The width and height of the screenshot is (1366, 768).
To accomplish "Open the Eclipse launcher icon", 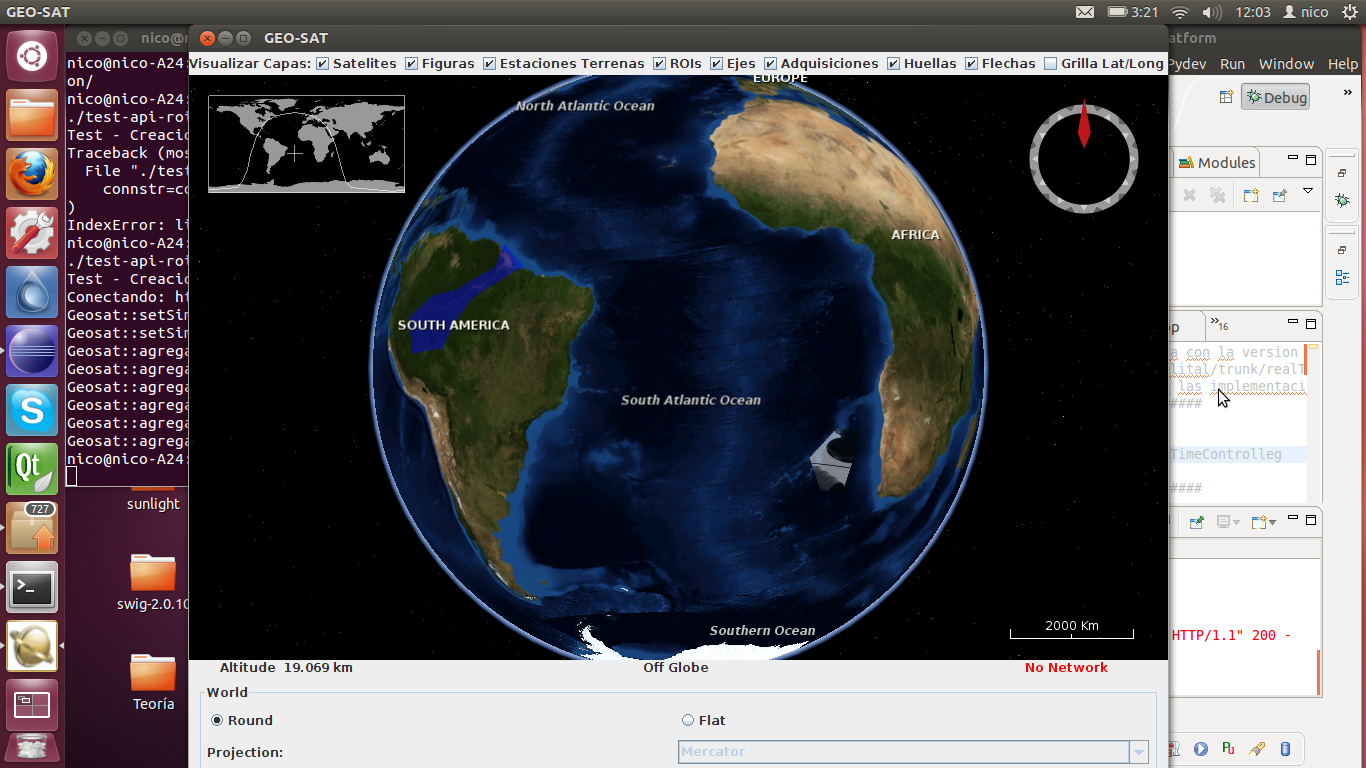I will point(32,351).
